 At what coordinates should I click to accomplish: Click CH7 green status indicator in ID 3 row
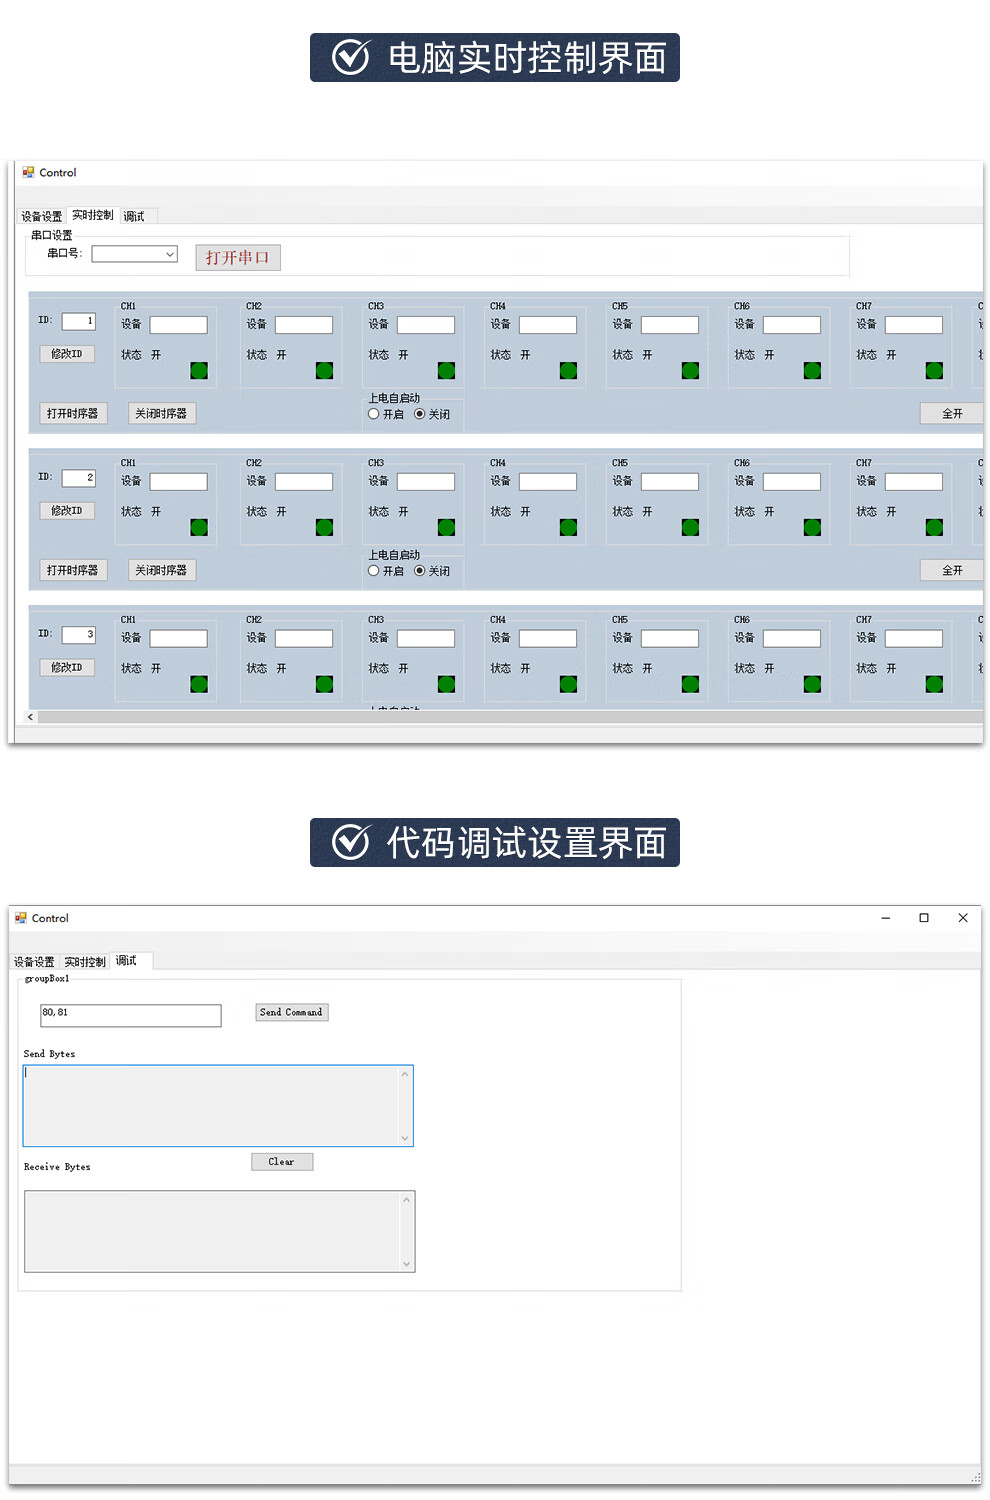click(934, 684)
